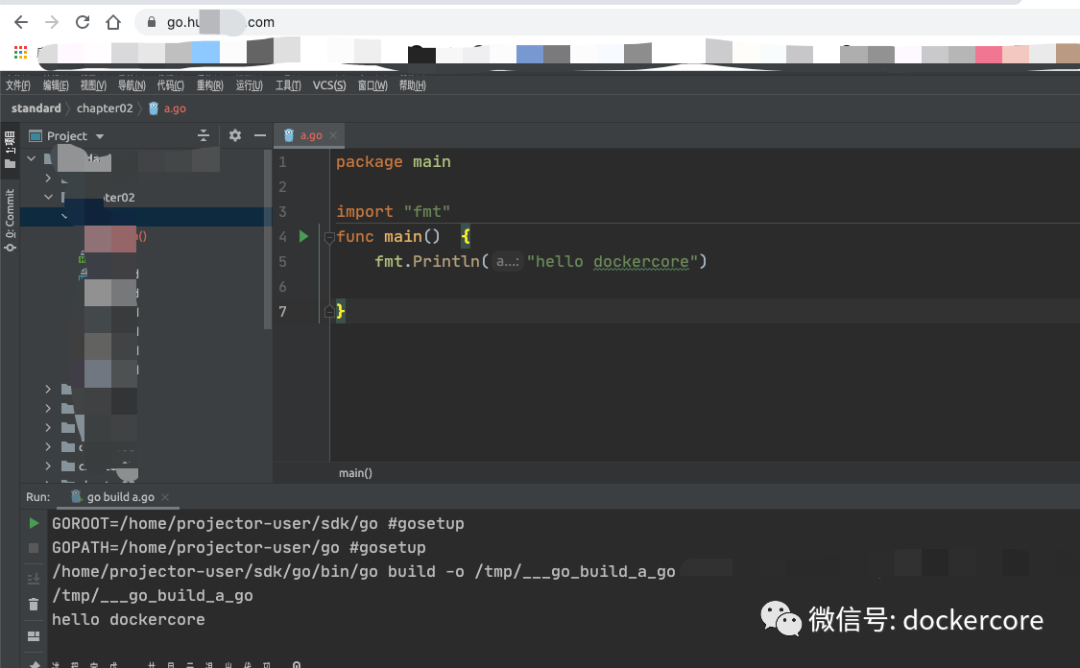The height and width of the screenshot is (668, 1080).
Task: Open the 帮助(H) menu
Action: [x=413, y=85]
